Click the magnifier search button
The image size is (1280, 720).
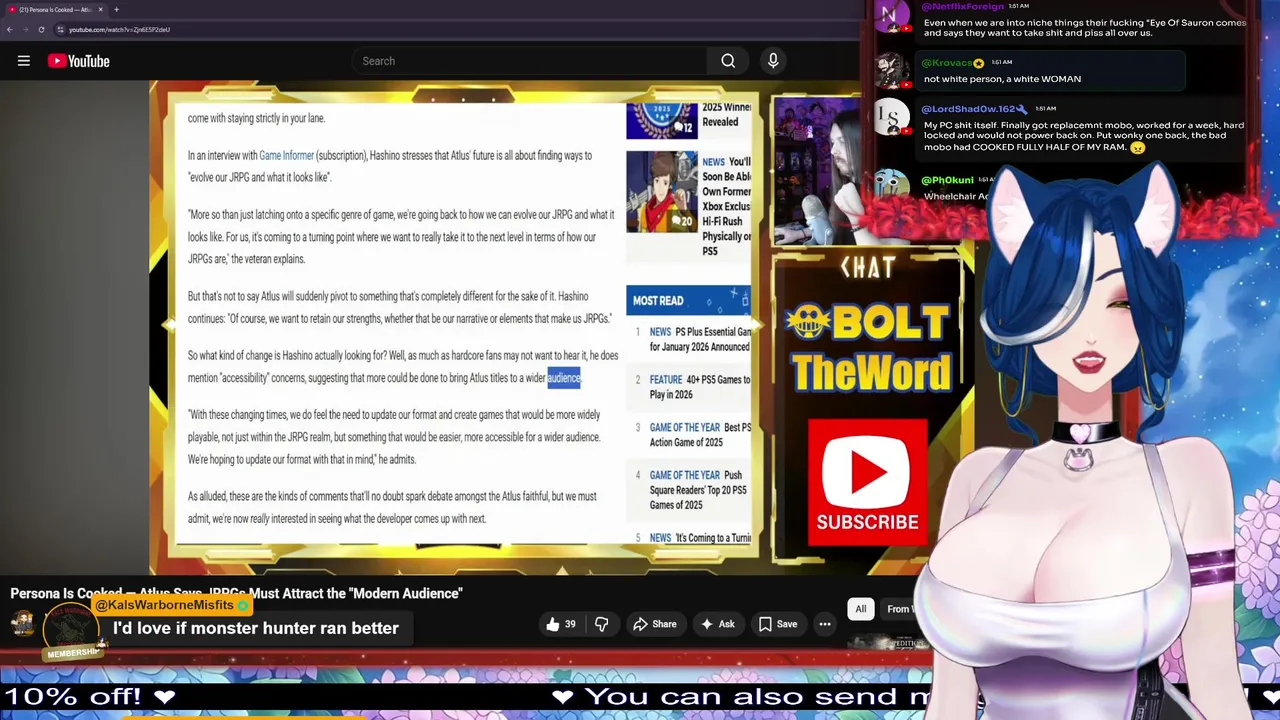pos(728,61)
